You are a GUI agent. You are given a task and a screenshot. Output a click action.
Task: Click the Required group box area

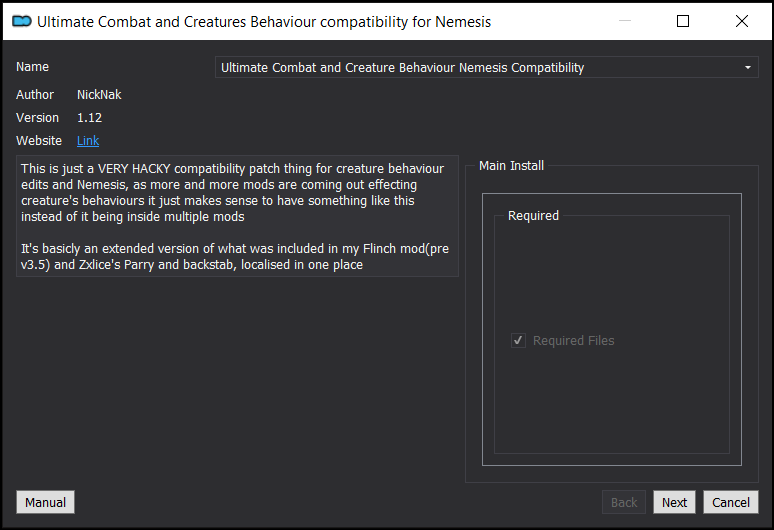(x=612, y=334)
